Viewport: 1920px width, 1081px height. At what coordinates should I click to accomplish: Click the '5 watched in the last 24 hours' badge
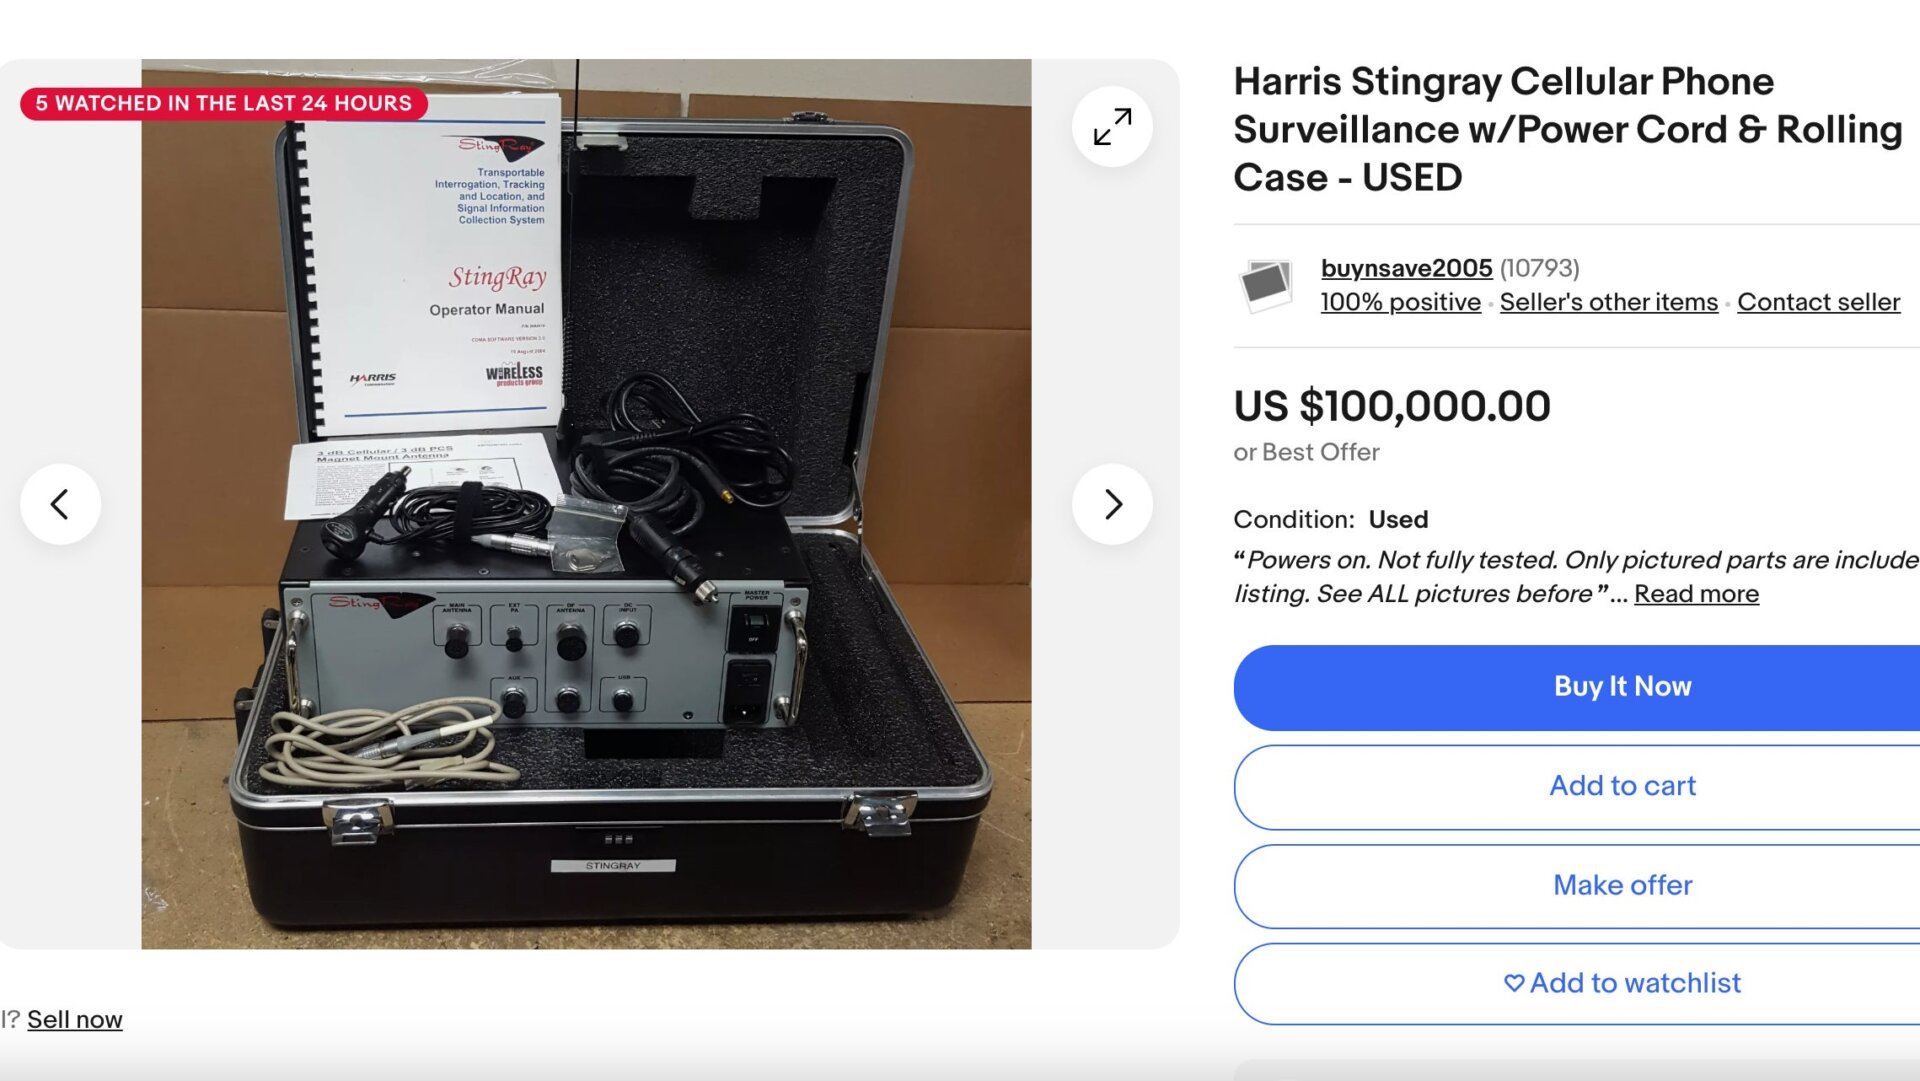point(223,103)
